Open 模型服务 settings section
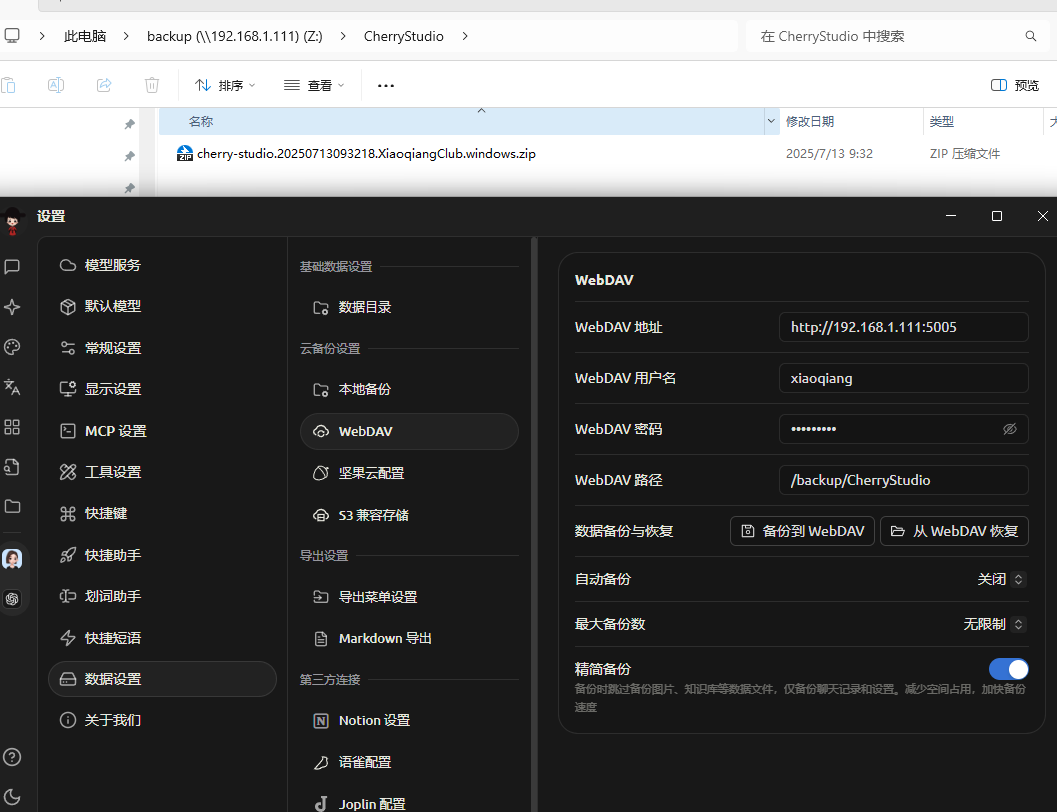 [162, 266]
